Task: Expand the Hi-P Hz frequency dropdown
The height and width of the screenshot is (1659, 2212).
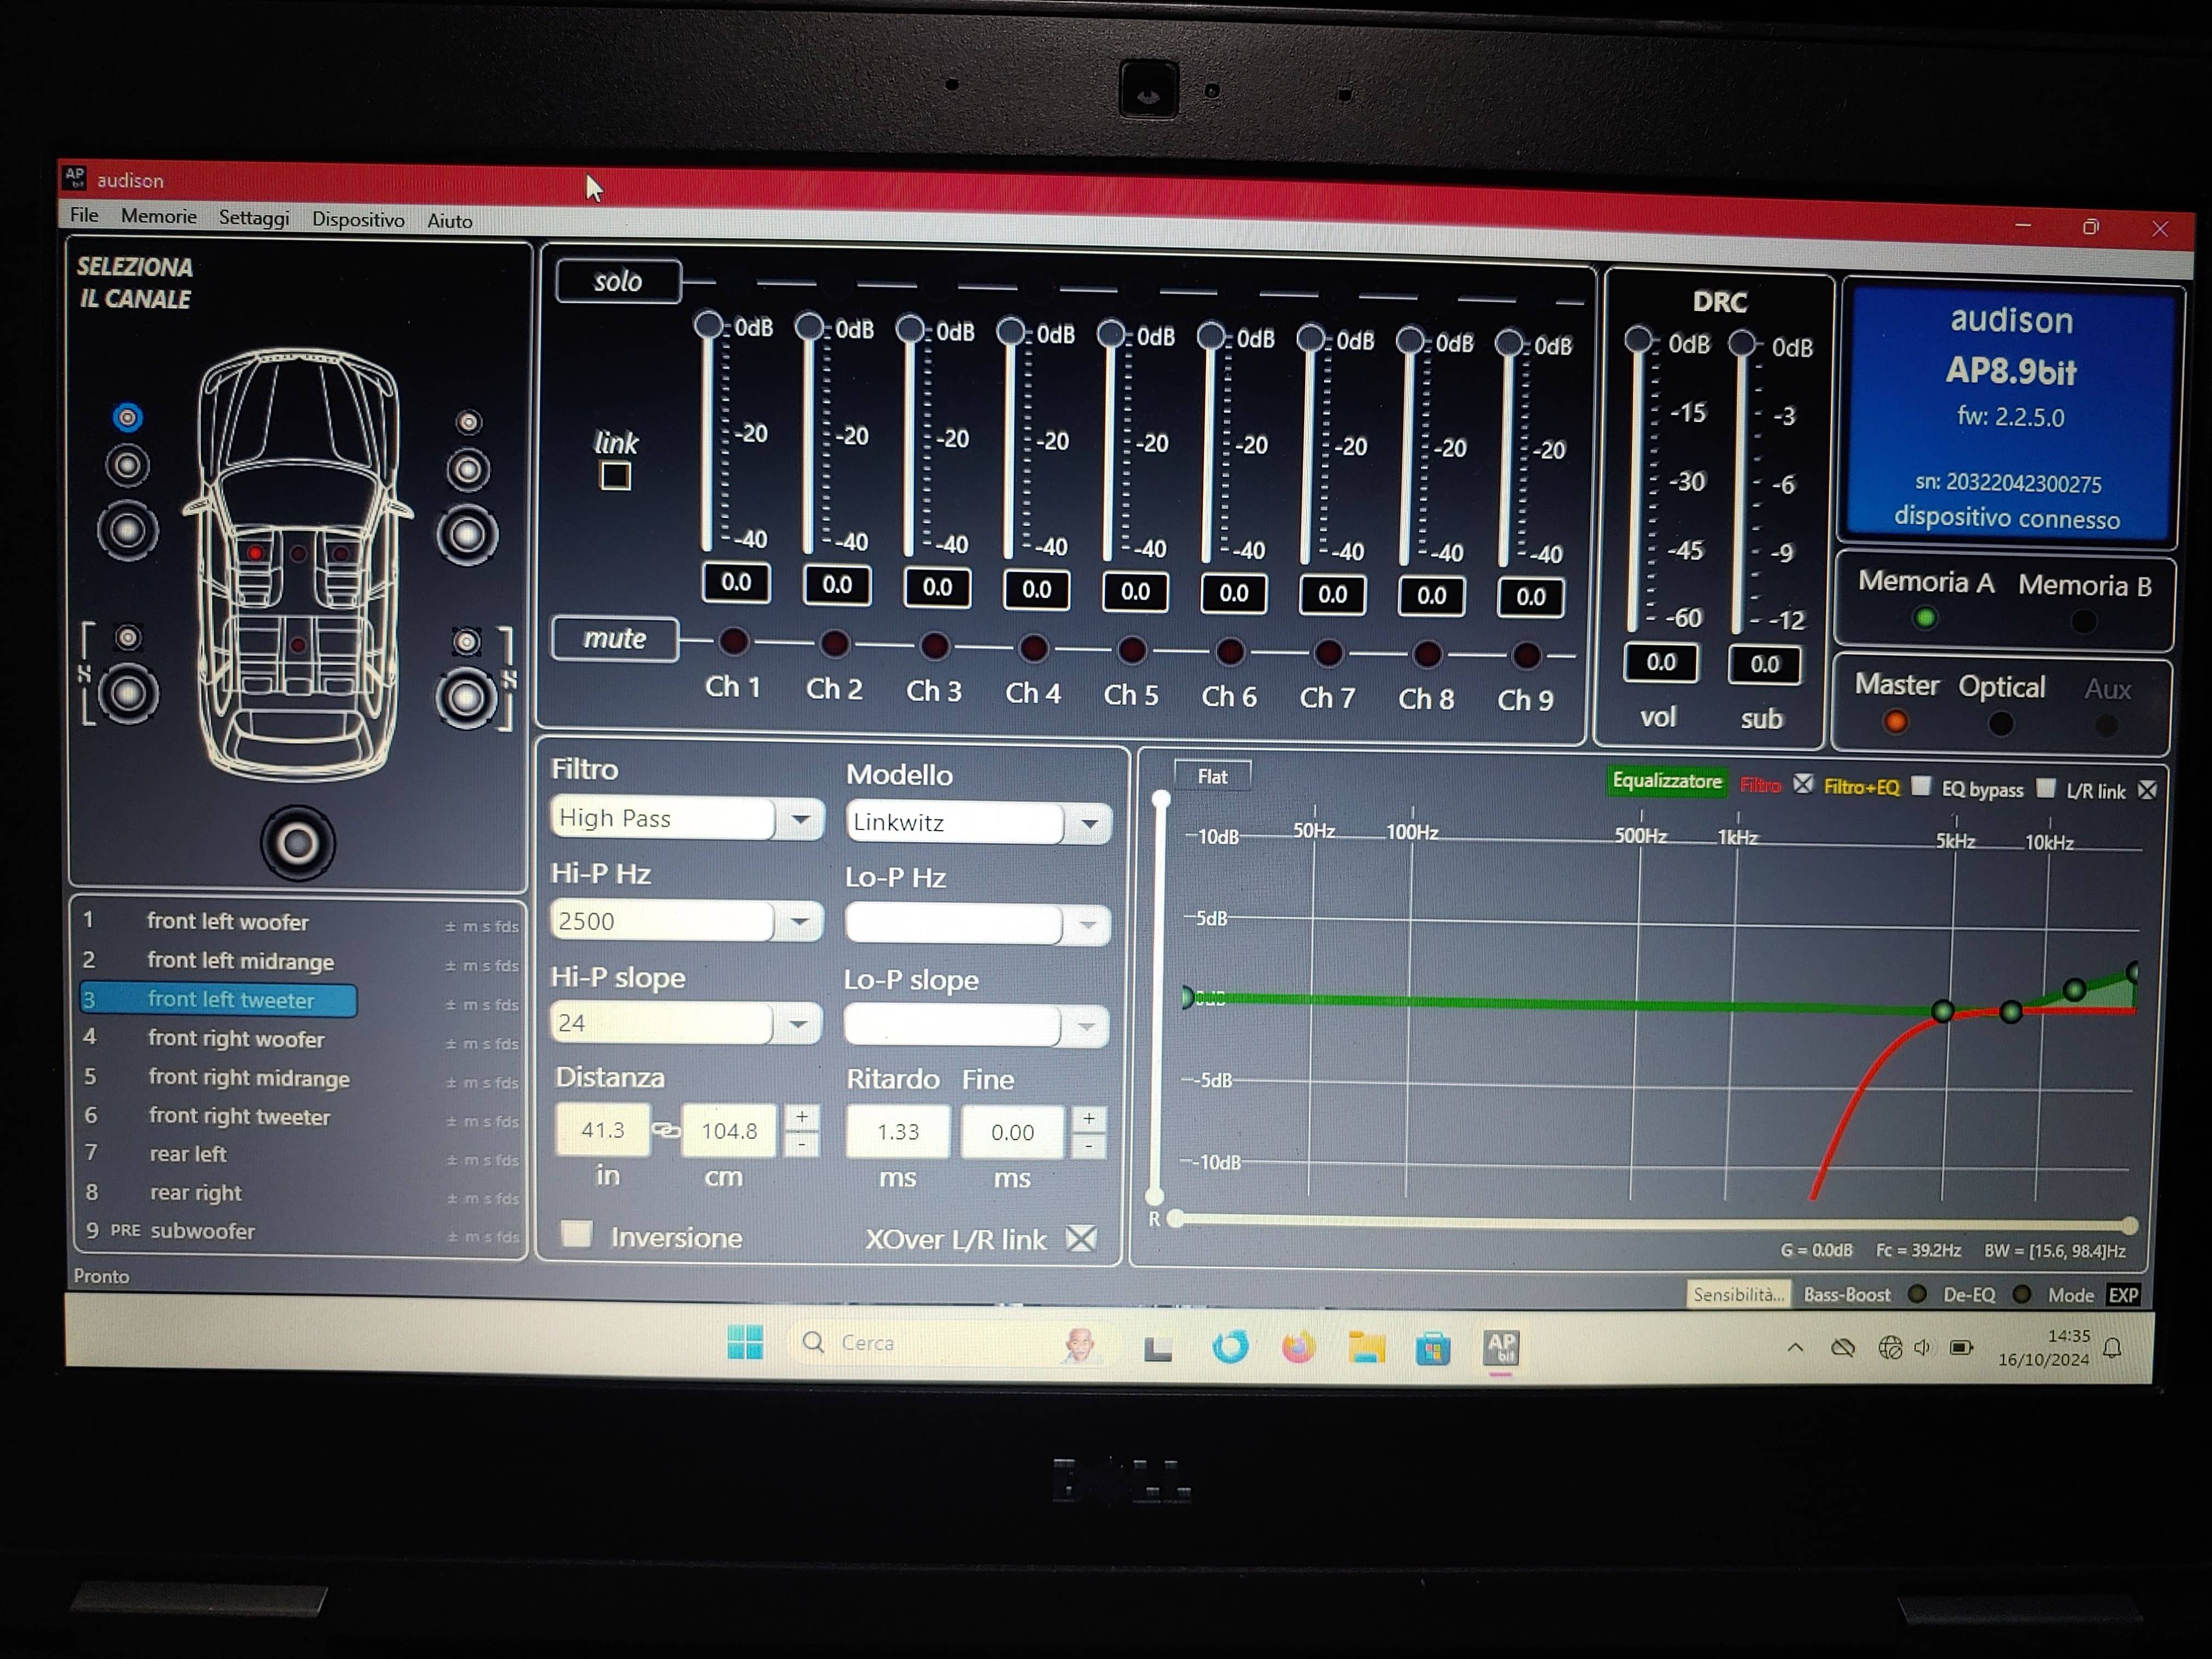Action: tap(799, 922)
